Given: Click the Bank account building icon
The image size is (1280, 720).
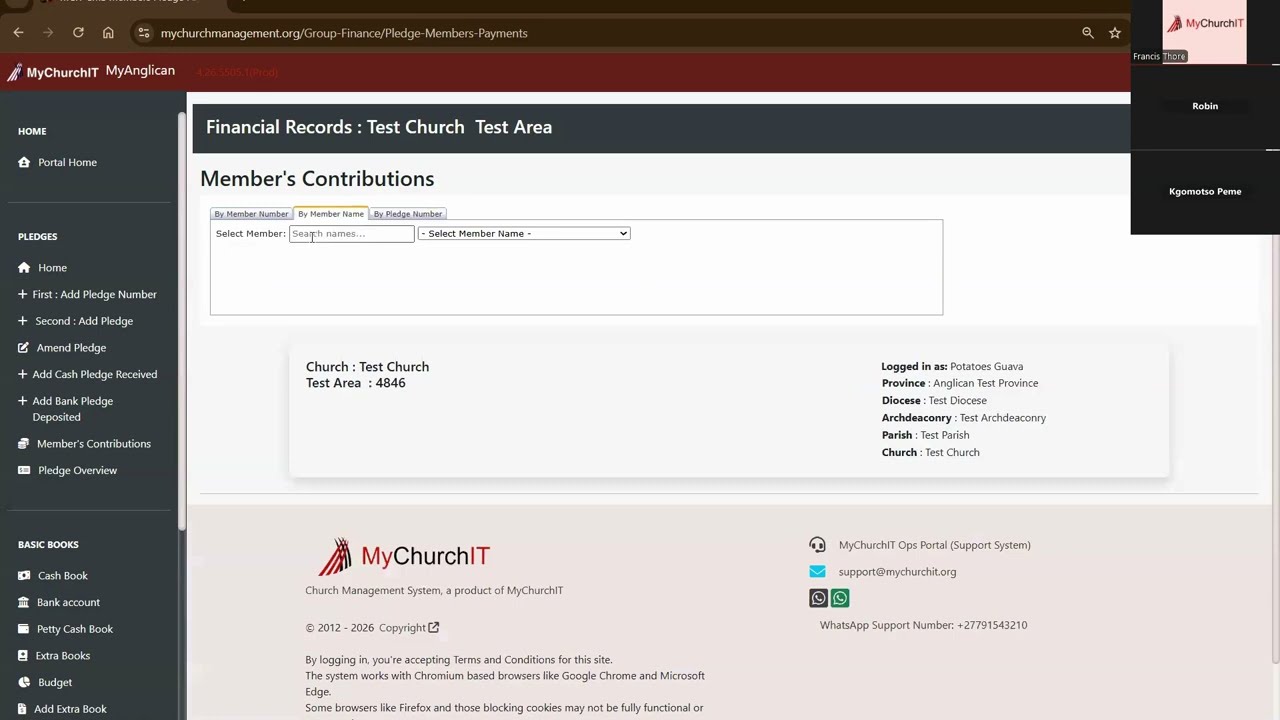Looking at the screenshot, I should coord(24,602).
